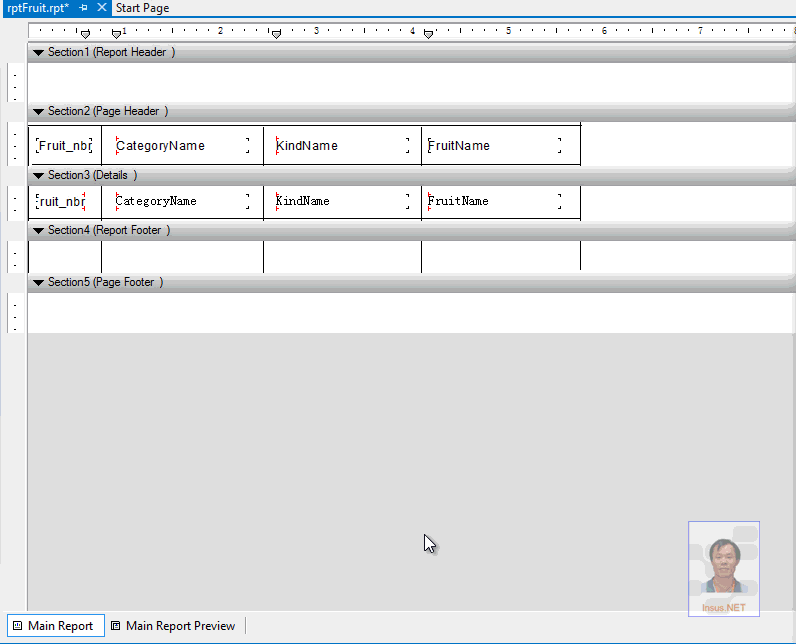Click the Section5 (Page Footer) label

click(106, 282)
